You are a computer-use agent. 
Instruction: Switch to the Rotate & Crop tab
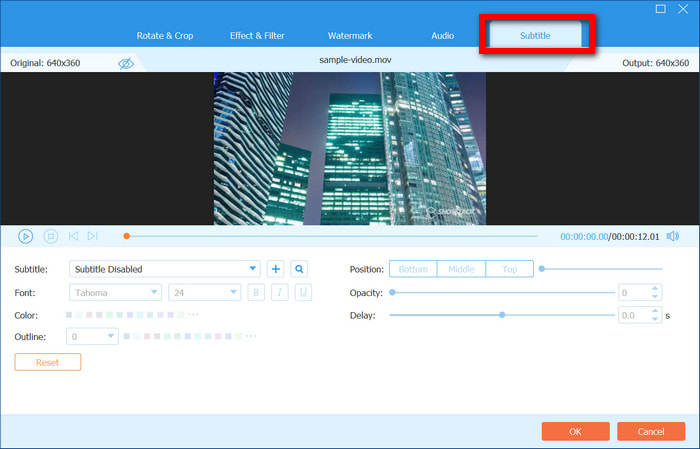(x=167, y=36)
